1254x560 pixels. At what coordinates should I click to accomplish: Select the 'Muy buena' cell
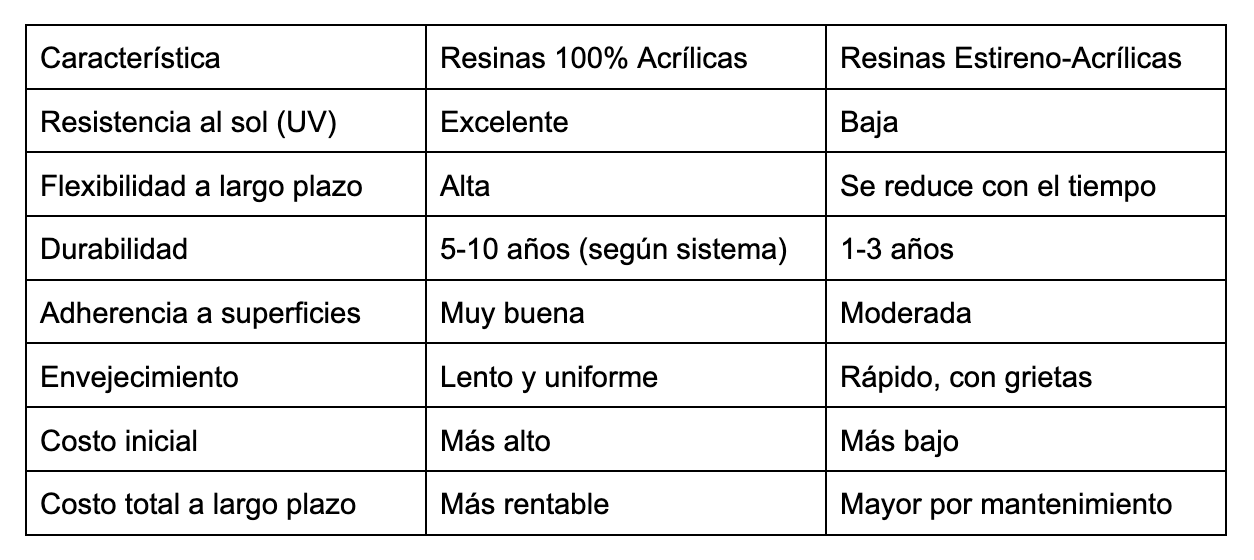[626, 312]
